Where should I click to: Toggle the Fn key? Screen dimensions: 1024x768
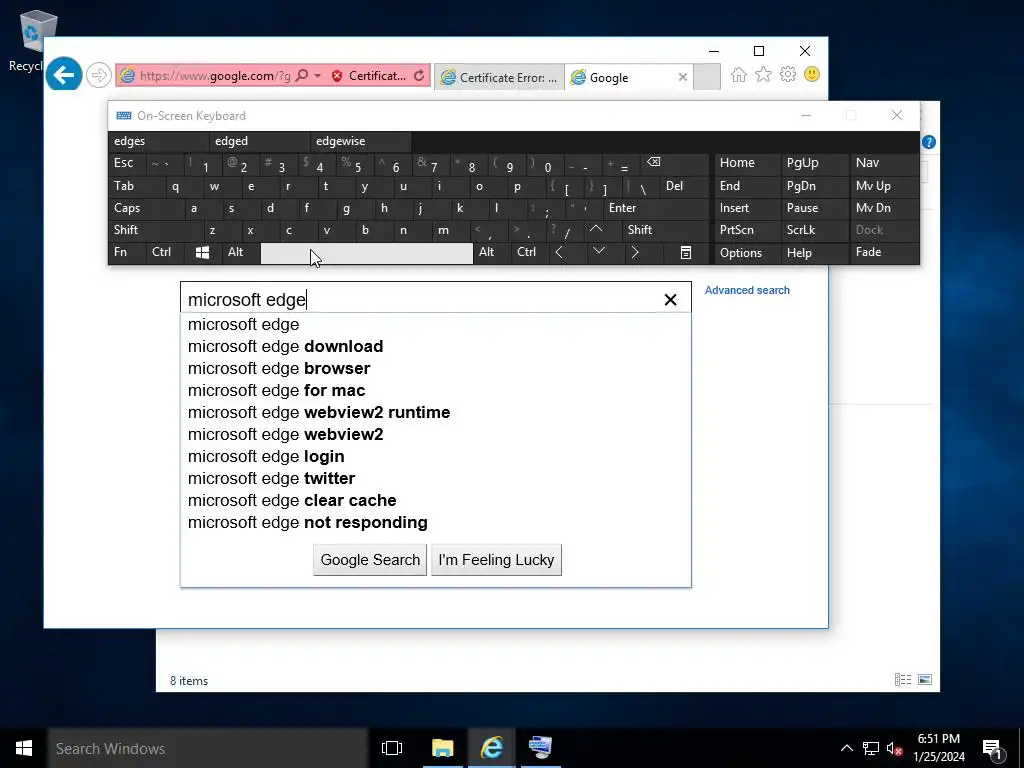pyautogui.click(x=127, y=253)
